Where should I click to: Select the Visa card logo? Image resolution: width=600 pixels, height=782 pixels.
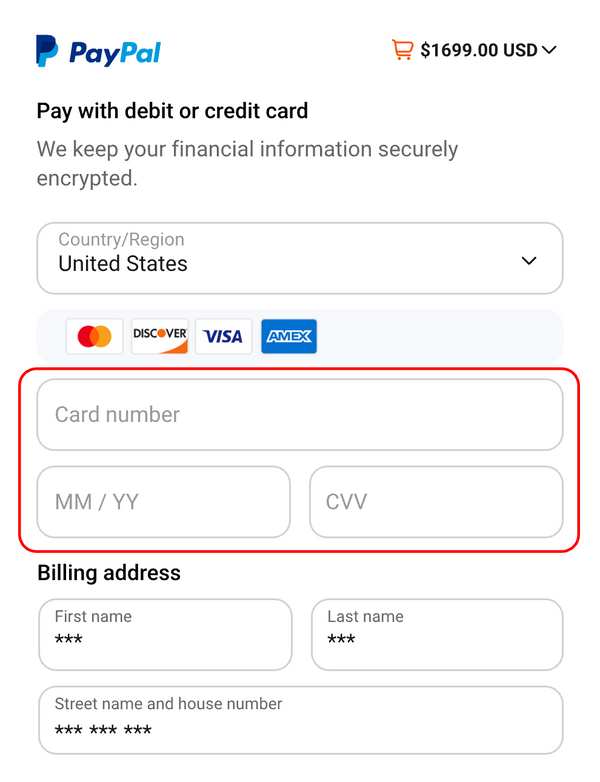224,336
